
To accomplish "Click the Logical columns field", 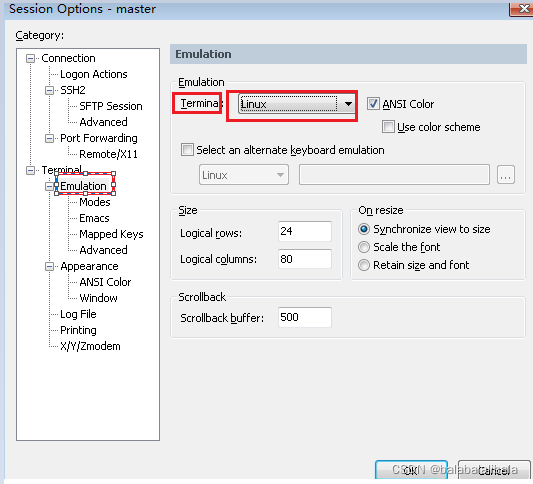I will [x=305, y=259].
